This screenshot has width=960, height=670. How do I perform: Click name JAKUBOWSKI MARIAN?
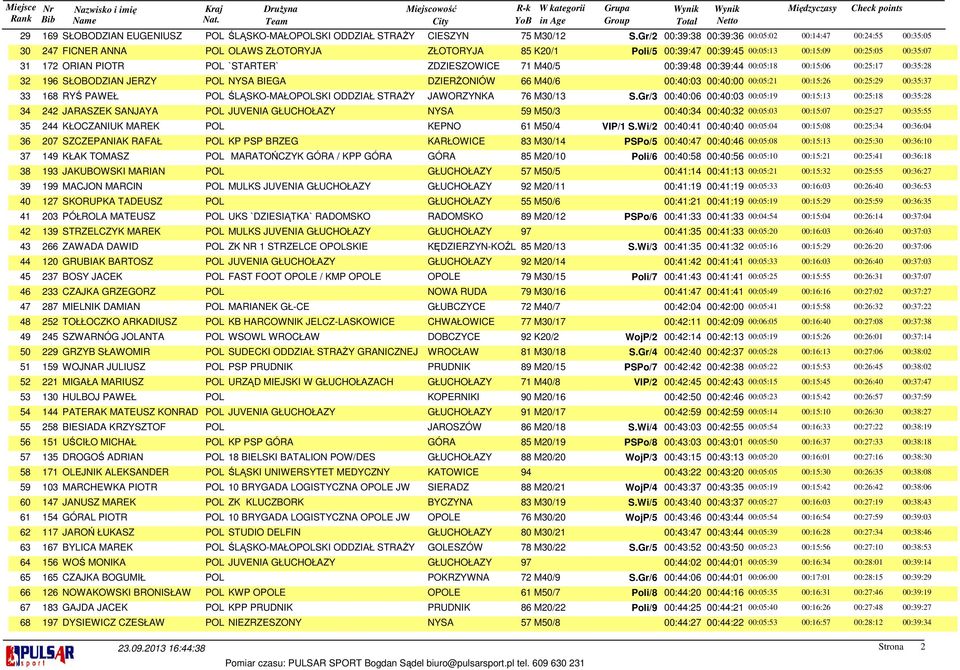coord(114,171)
